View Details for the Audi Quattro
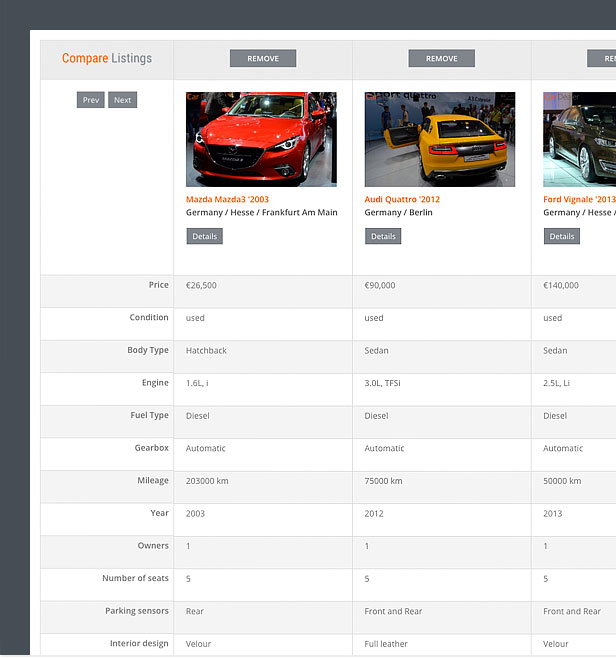 (x=383, y=237)
